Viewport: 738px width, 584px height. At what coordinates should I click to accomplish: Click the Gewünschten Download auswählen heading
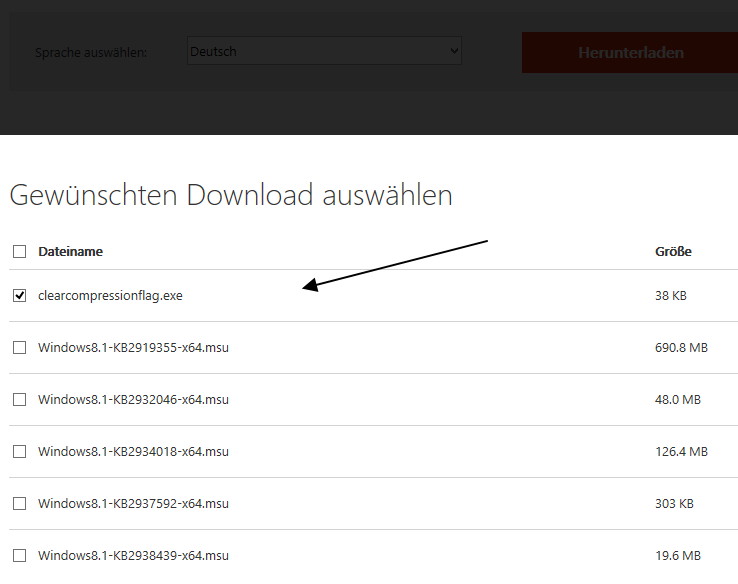pos(231,195)
